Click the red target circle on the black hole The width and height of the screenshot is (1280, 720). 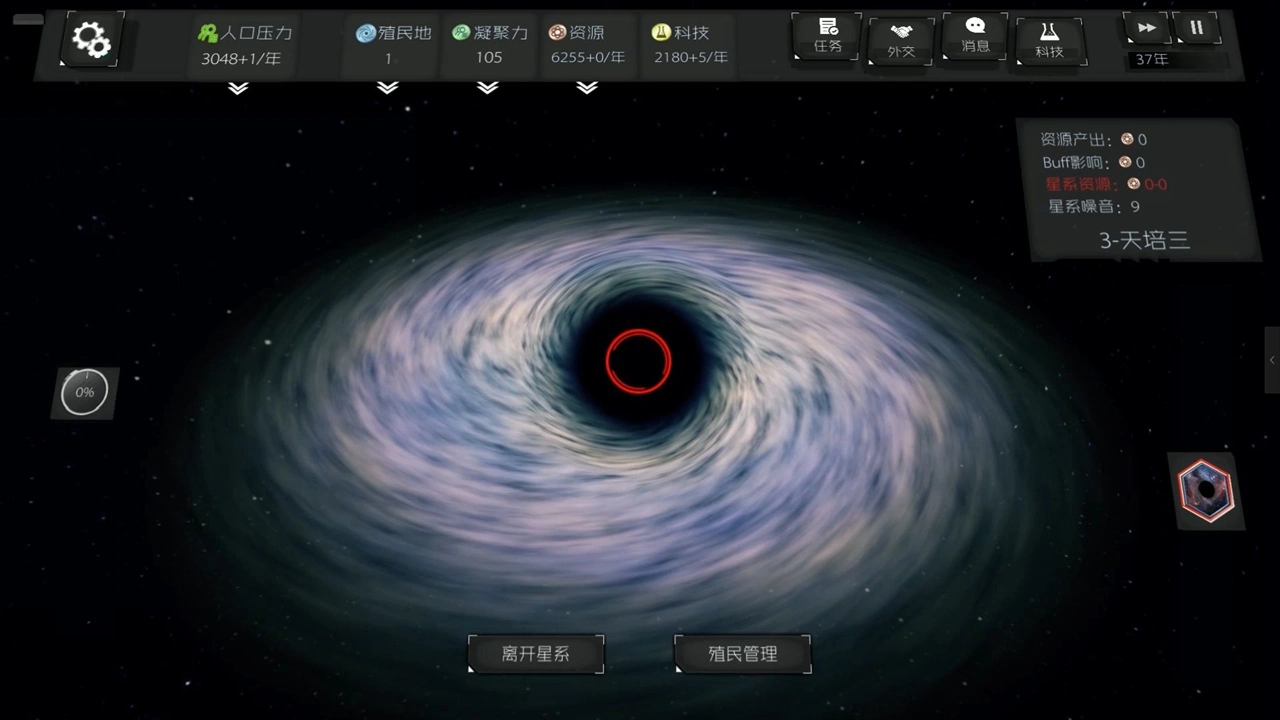(639, 360)
